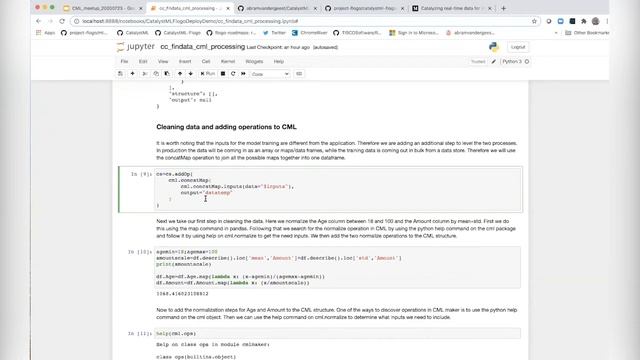Select code cell In [11] help(cml.ops)
Viewport: 640px width, 360px height.
click(x=338, y=333)
